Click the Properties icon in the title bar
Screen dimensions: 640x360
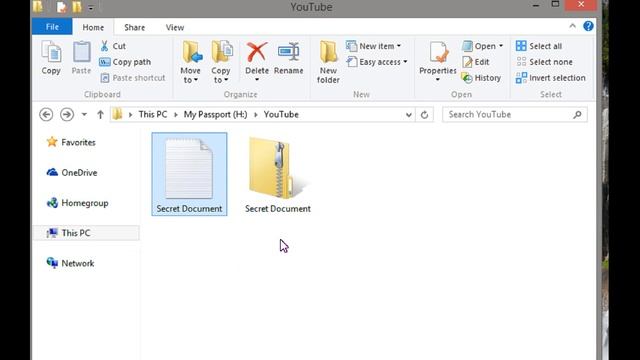coord(61,7)
